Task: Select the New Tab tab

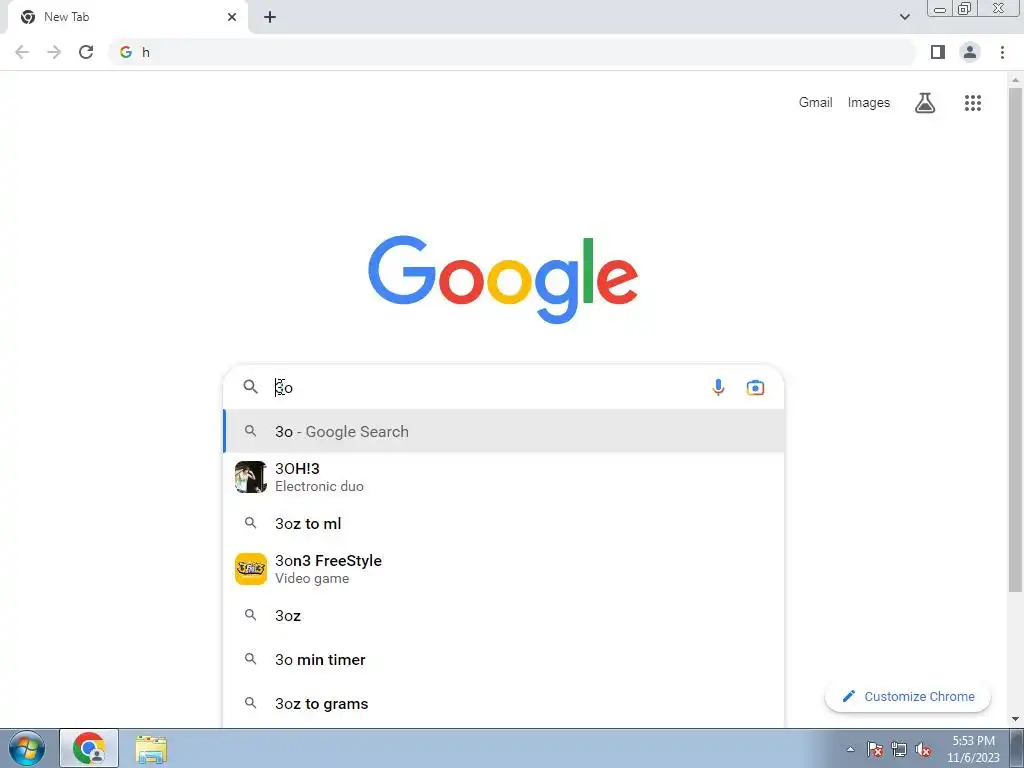Action: click(128, 17)
